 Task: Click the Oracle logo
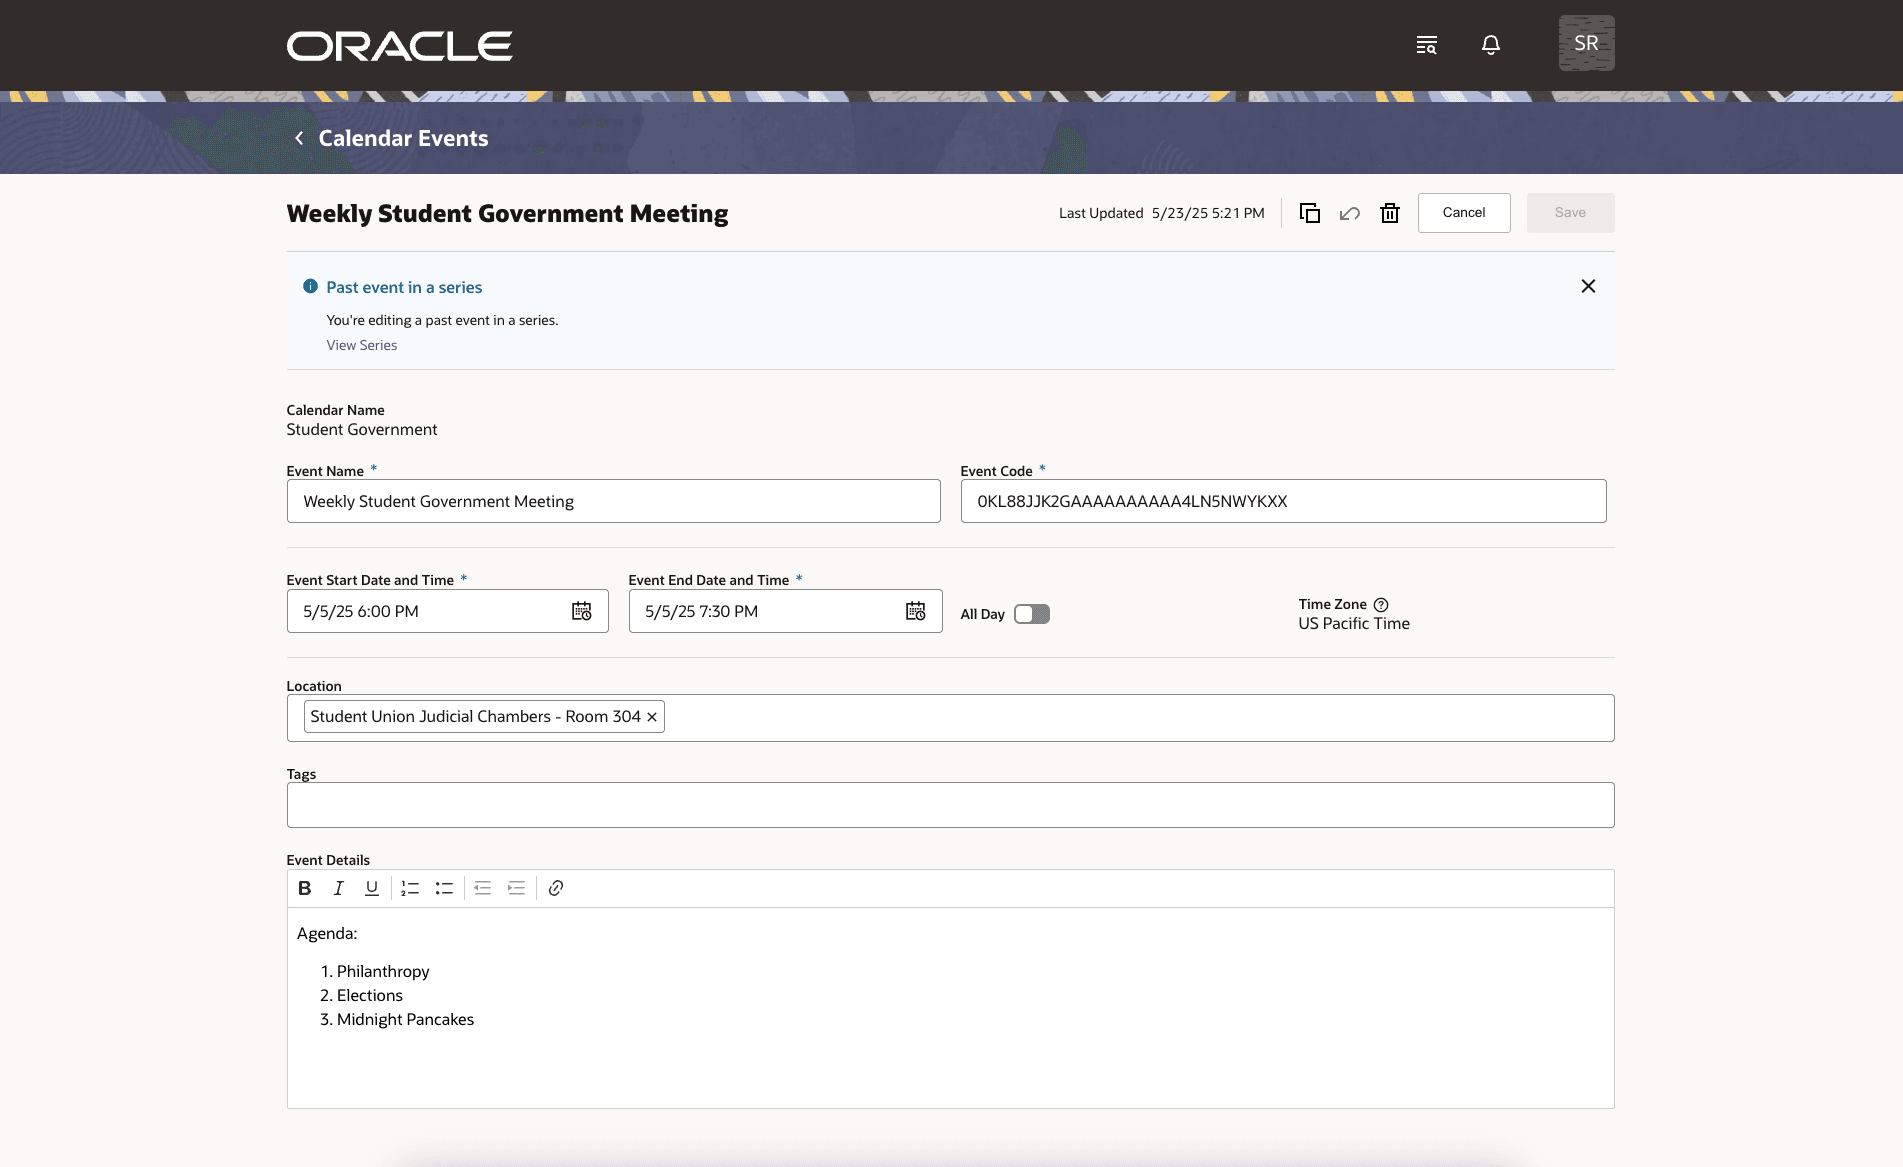point(400,46)
